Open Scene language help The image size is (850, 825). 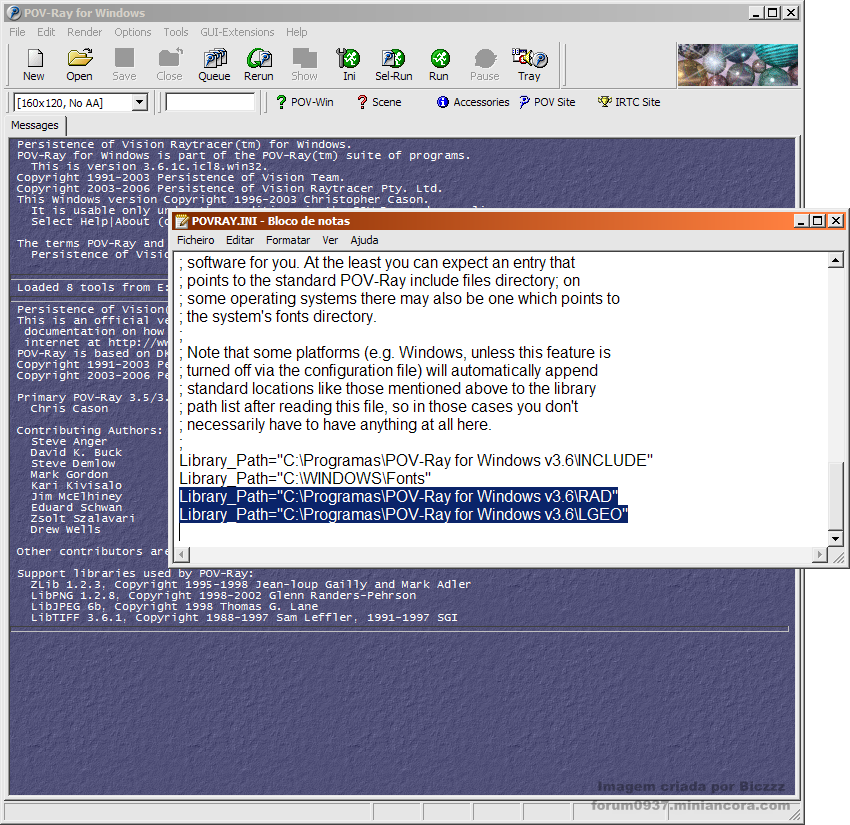[379, 102]
